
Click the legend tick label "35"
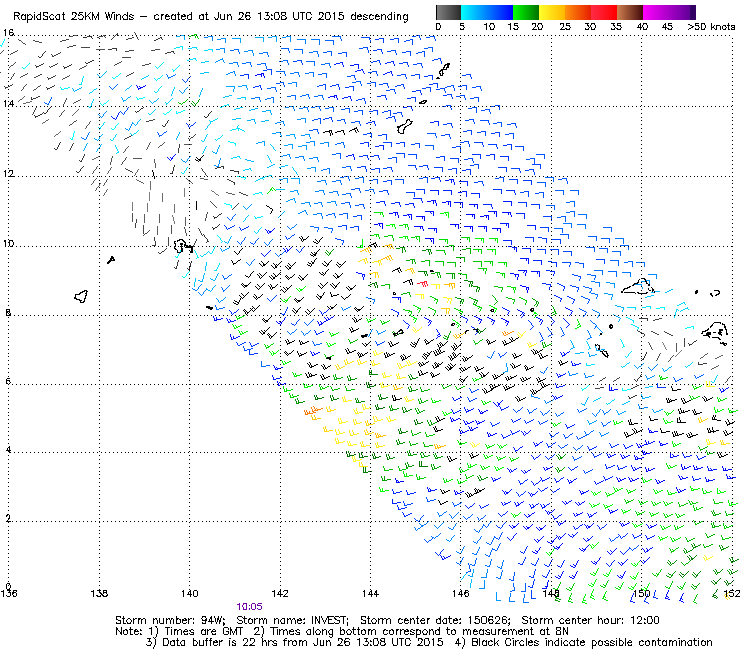(616, 27)
